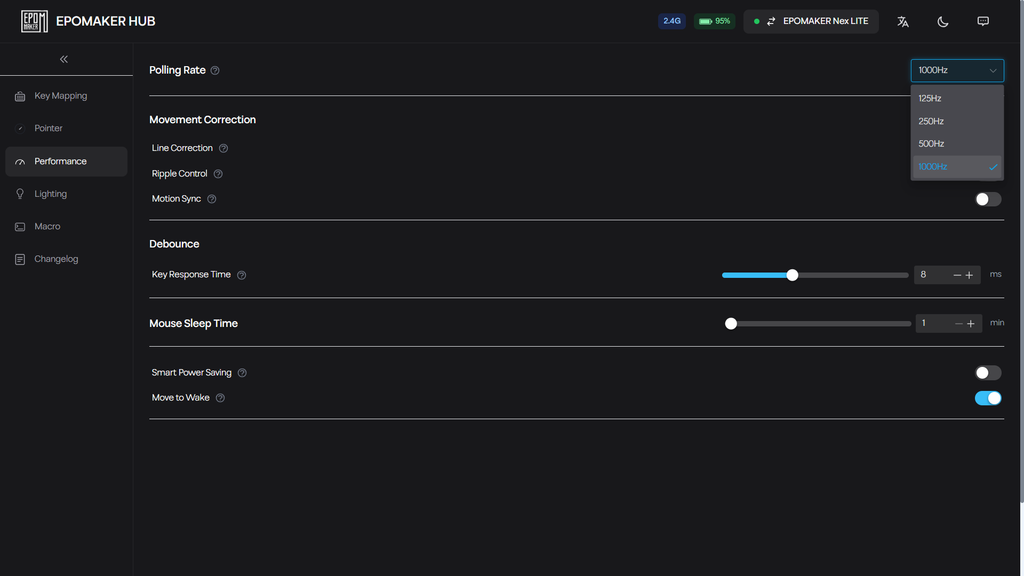1024x576 pixels.
Task: Open Performance settings page
Action: click(66, 161)
